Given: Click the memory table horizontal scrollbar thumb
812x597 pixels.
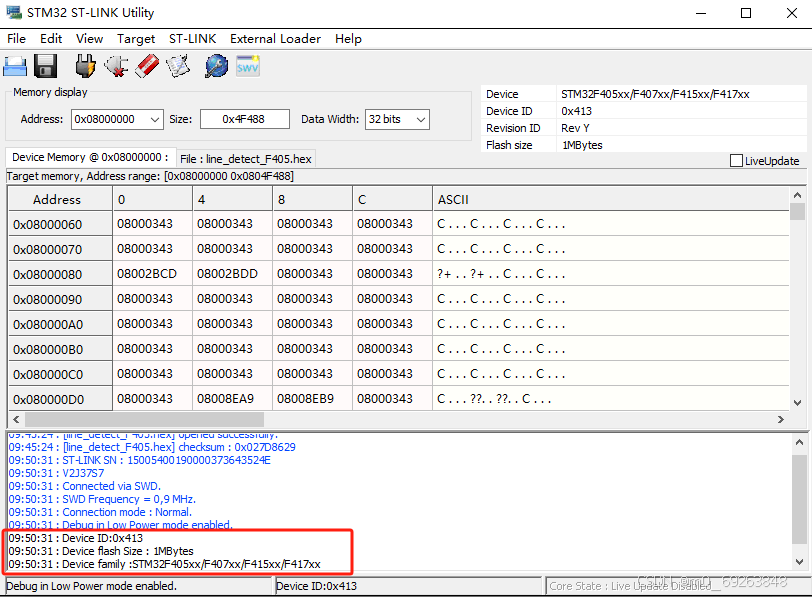Looking at the screenshot, I should pyautogui.click(x=144, y=419).
